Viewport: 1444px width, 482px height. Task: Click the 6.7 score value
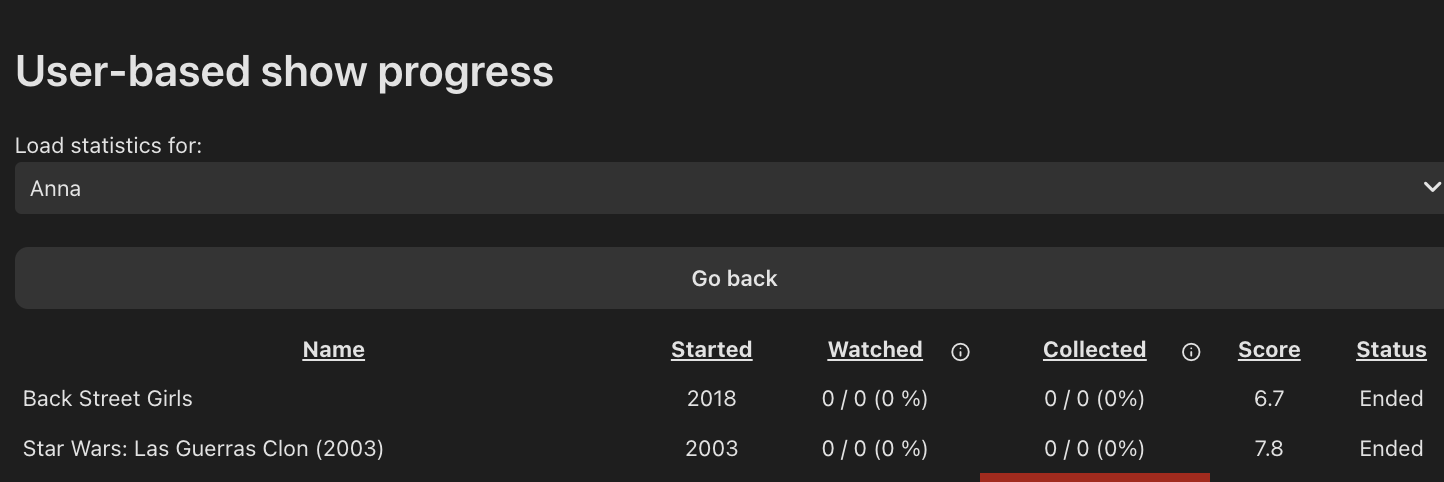[1269, 399]
